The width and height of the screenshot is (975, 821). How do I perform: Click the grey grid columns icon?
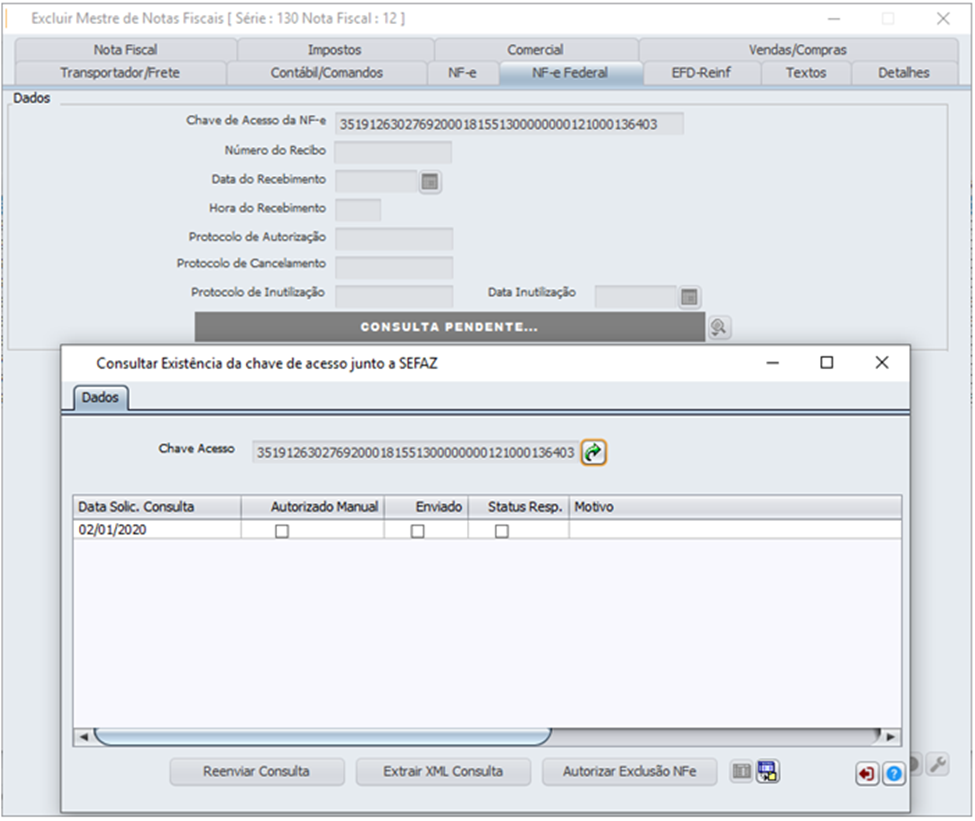pyautogui.click(x=741, y=772)
